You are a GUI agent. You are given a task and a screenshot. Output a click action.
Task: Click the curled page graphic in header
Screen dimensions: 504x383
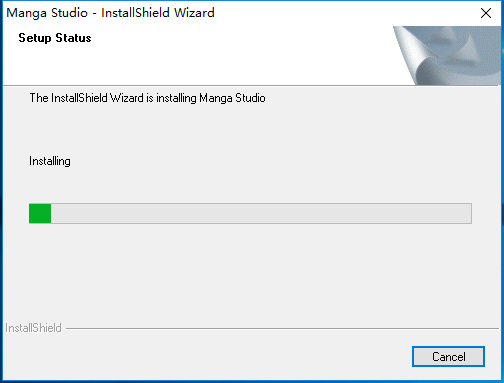pos(414,56)
